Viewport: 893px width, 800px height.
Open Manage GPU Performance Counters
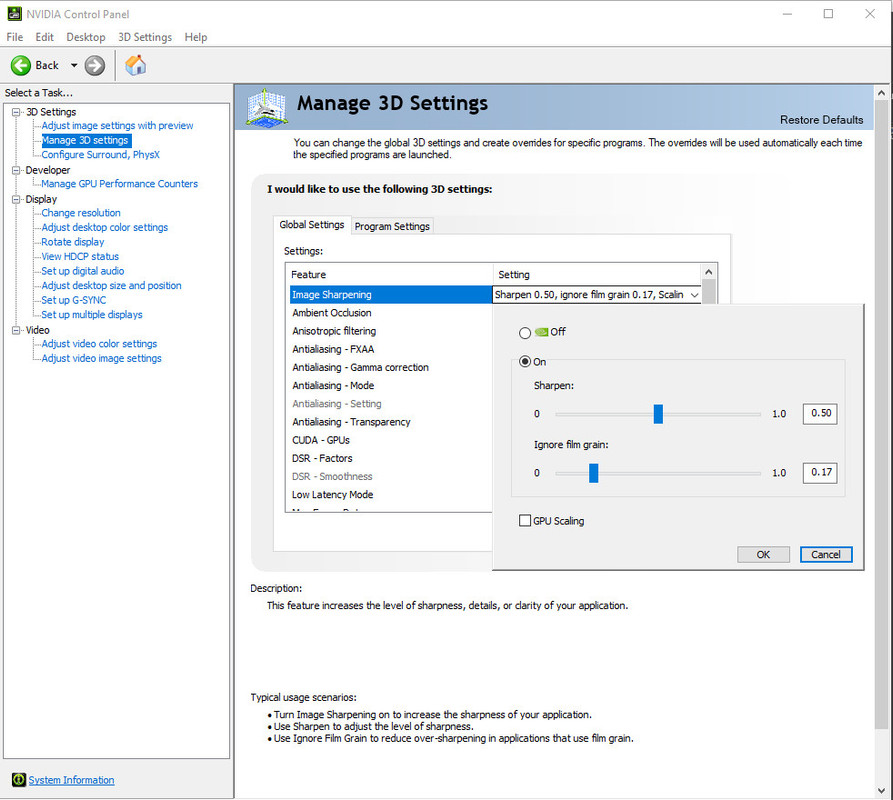pyautogui.click(x=120, y=183)
